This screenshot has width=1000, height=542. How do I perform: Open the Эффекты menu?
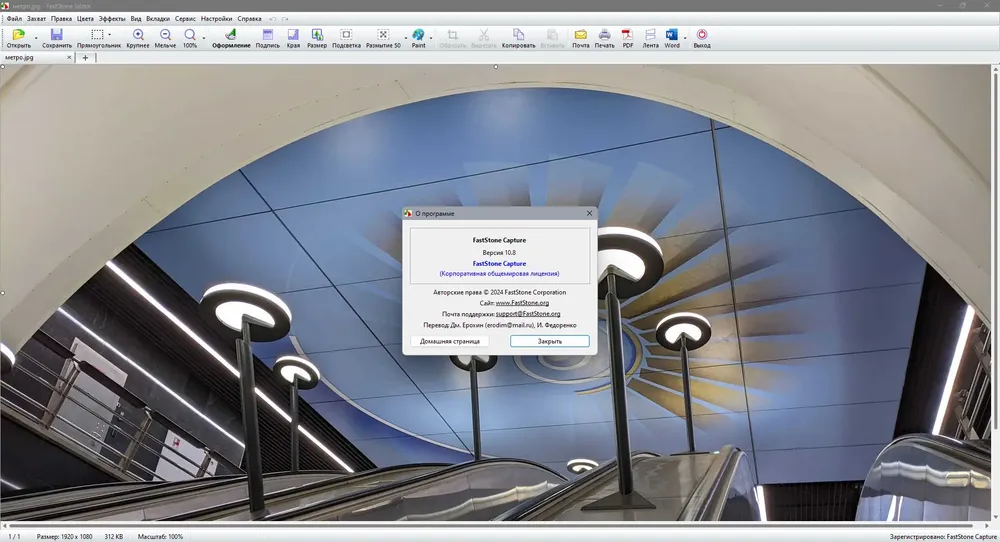(112, 19)
